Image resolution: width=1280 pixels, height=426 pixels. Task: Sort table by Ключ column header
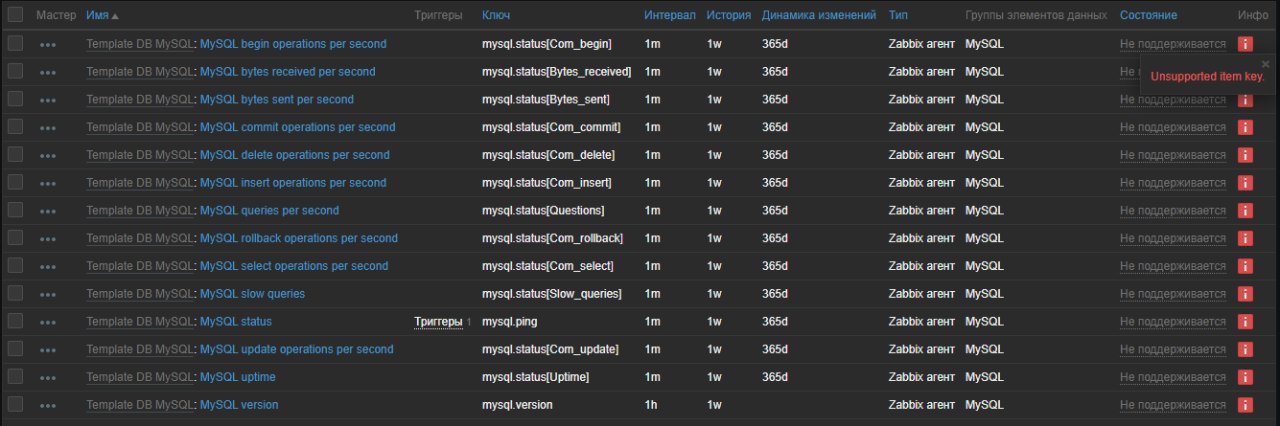[x=496, y=16]
